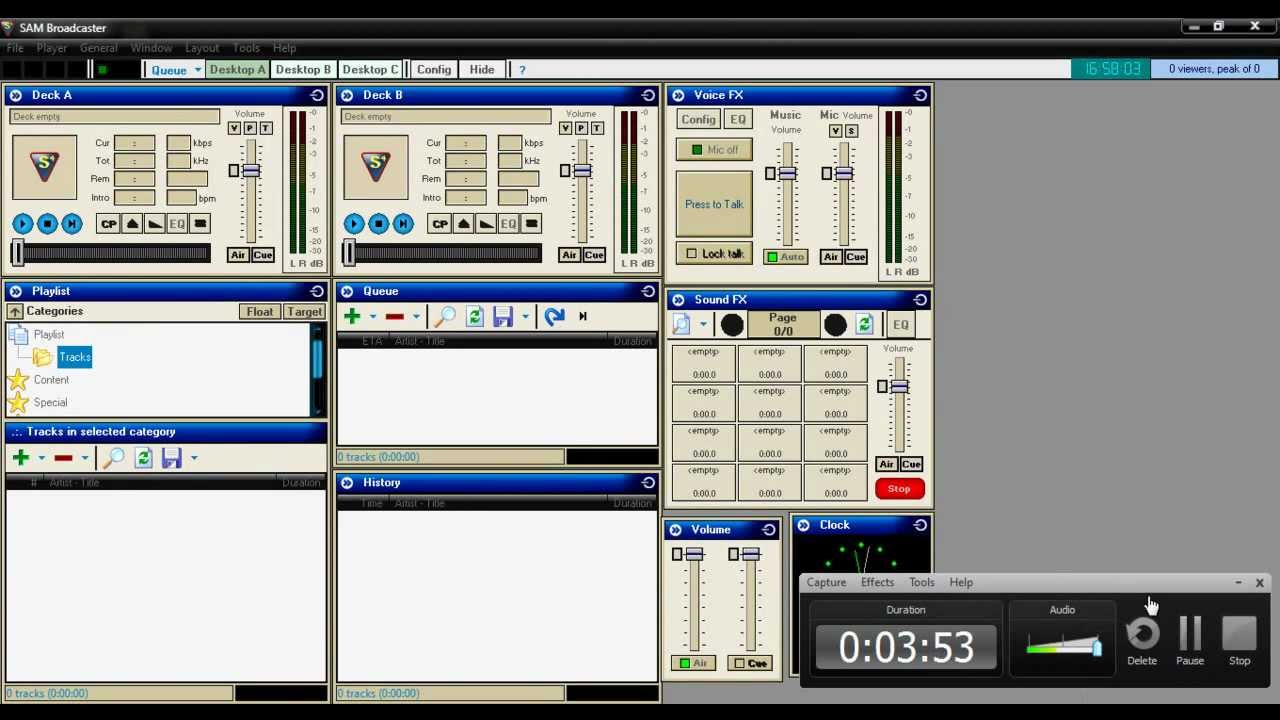Refresh the tracks in selected category

pyautogui.click(x=143, y=458)
